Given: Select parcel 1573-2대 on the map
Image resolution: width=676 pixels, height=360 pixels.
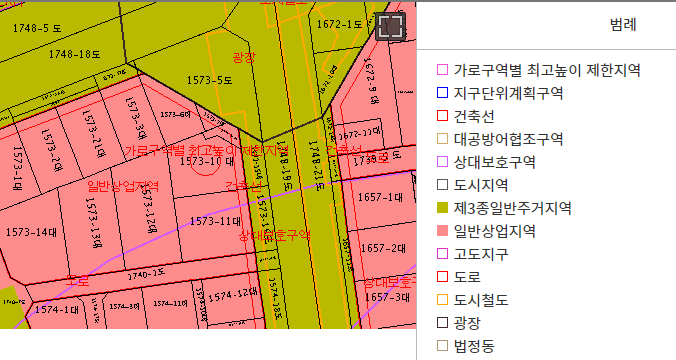Looking at the screenshot, I should pyautogui.click(x=52, y=150).
